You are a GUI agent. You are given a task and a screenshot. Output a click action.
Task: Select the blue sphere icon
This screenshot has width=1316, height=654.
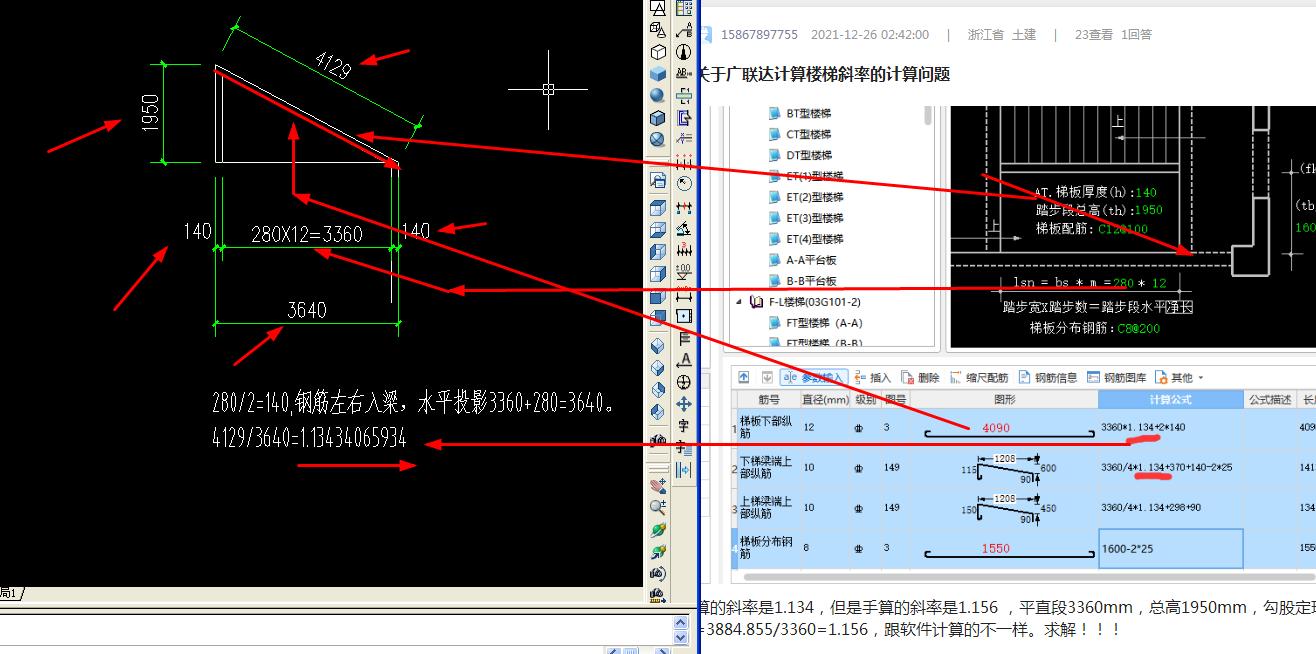[658, 95]
